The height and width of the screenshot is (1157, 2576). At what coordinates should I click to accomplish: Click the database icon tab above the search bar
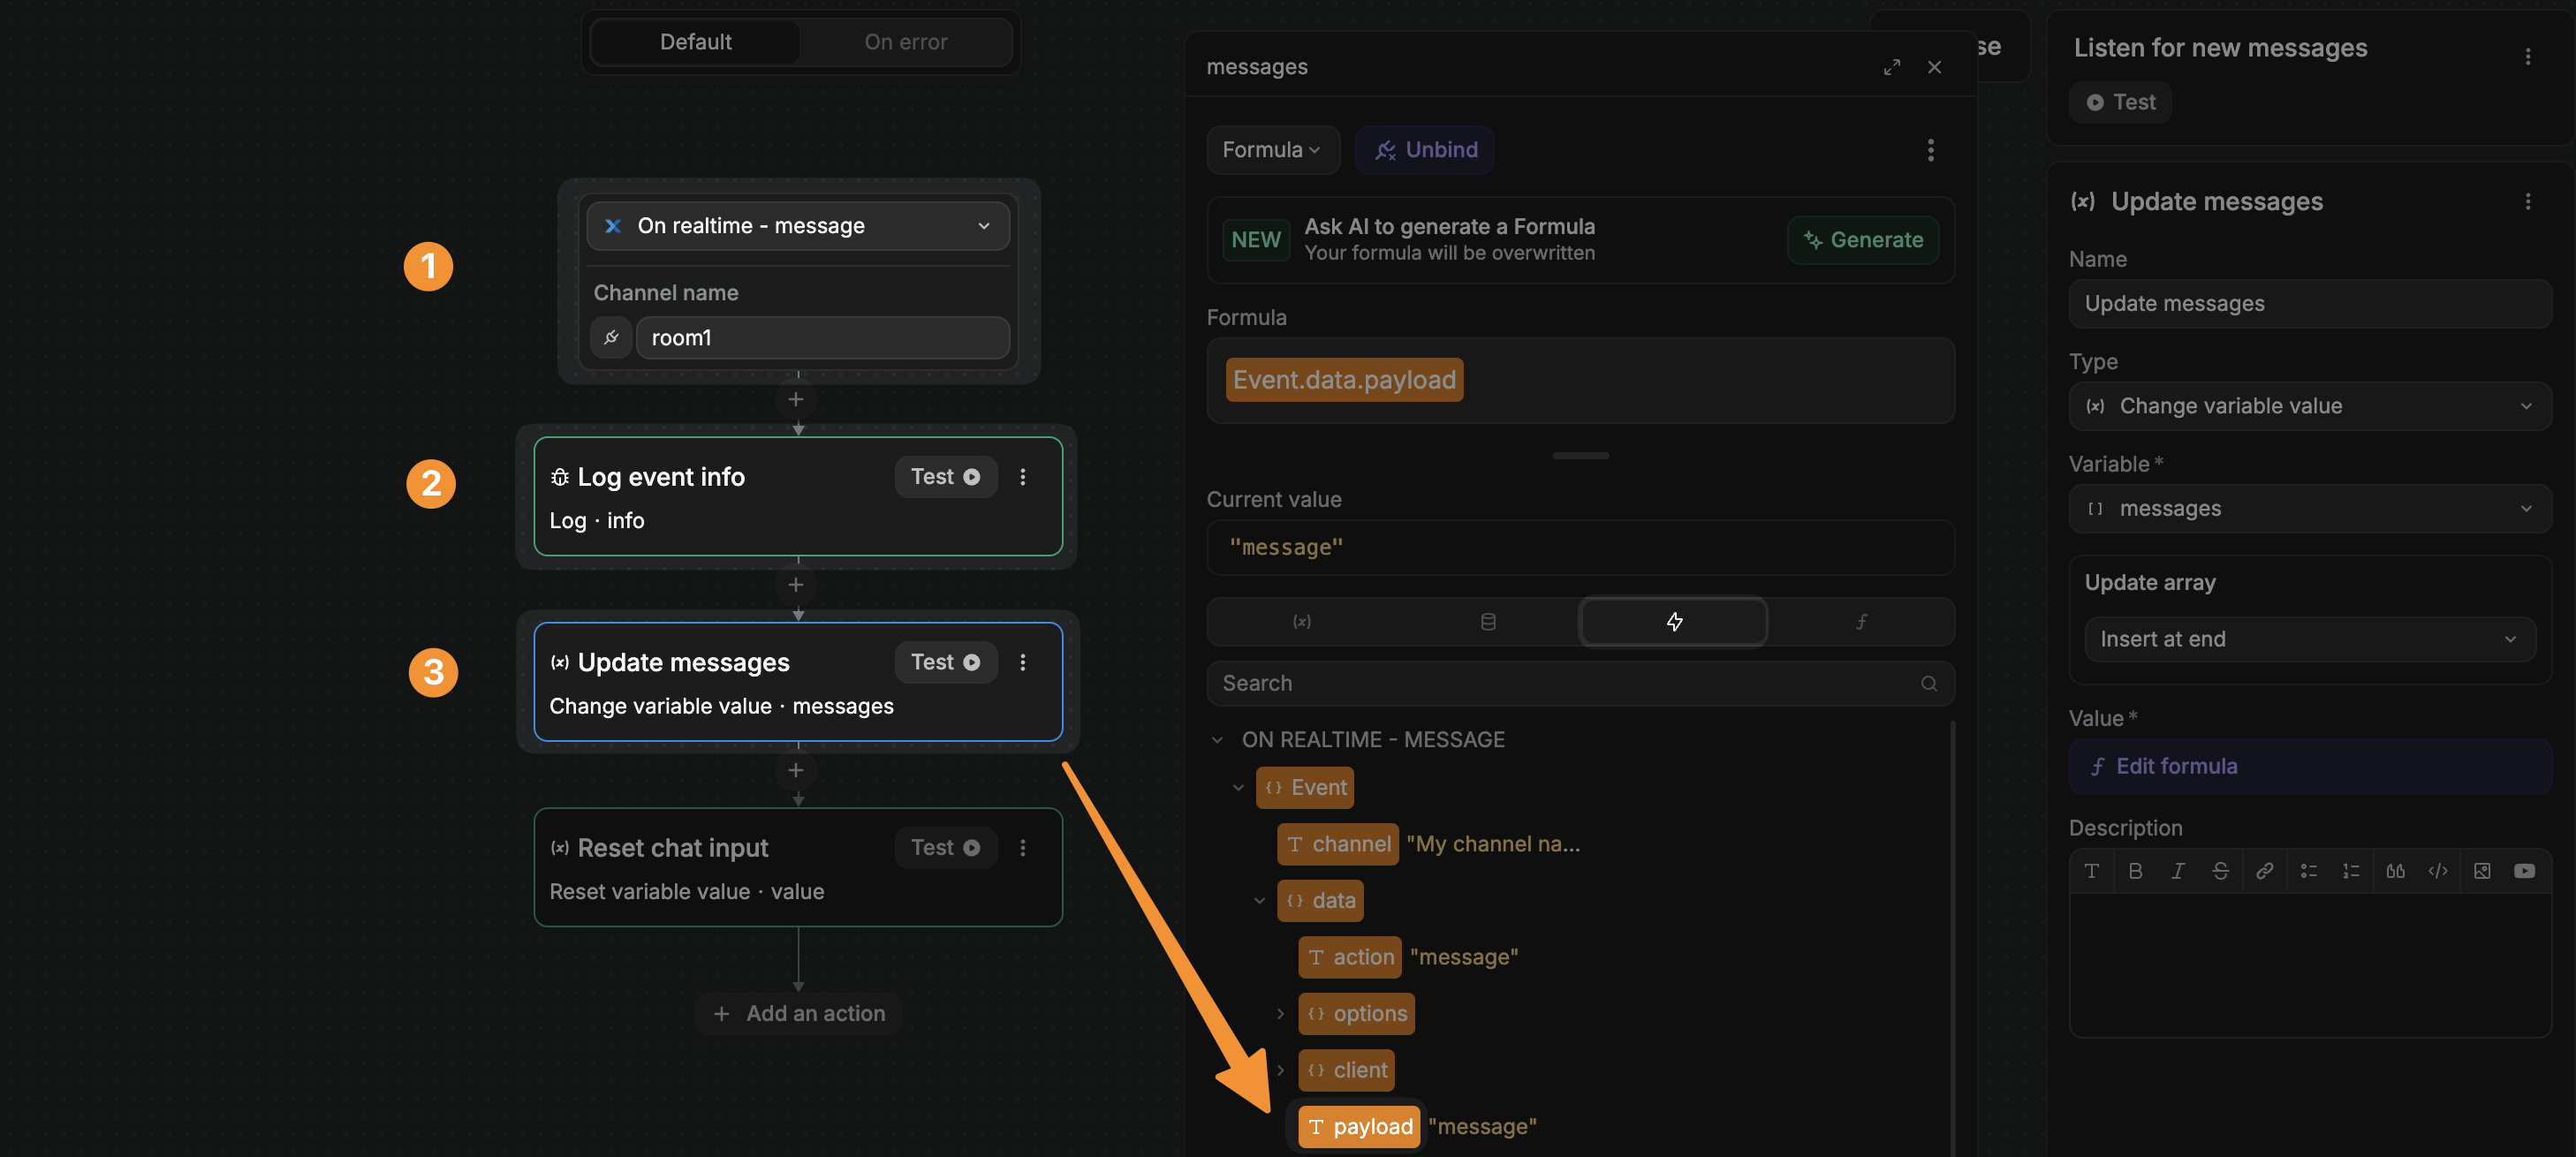coord(1489,621)
